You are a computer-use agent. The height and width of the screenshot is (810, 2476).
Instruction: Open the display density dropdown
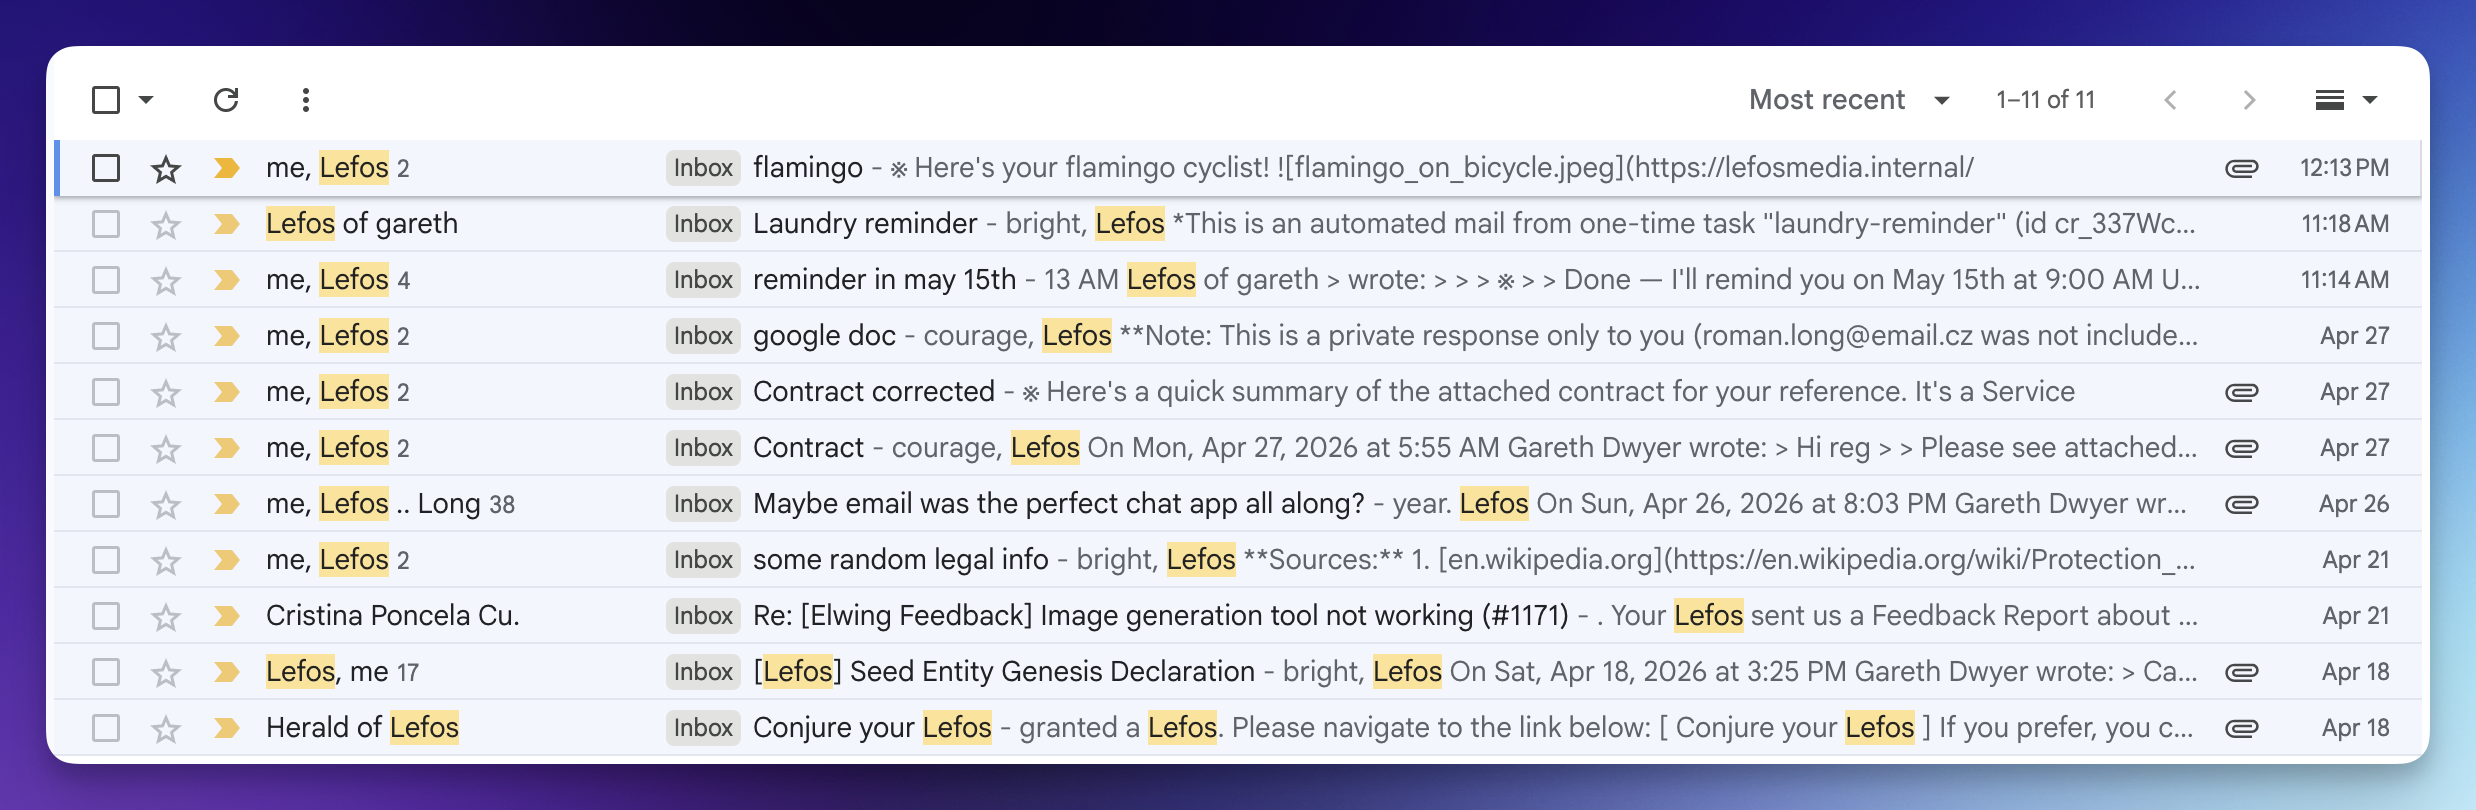pos(2344,99)
